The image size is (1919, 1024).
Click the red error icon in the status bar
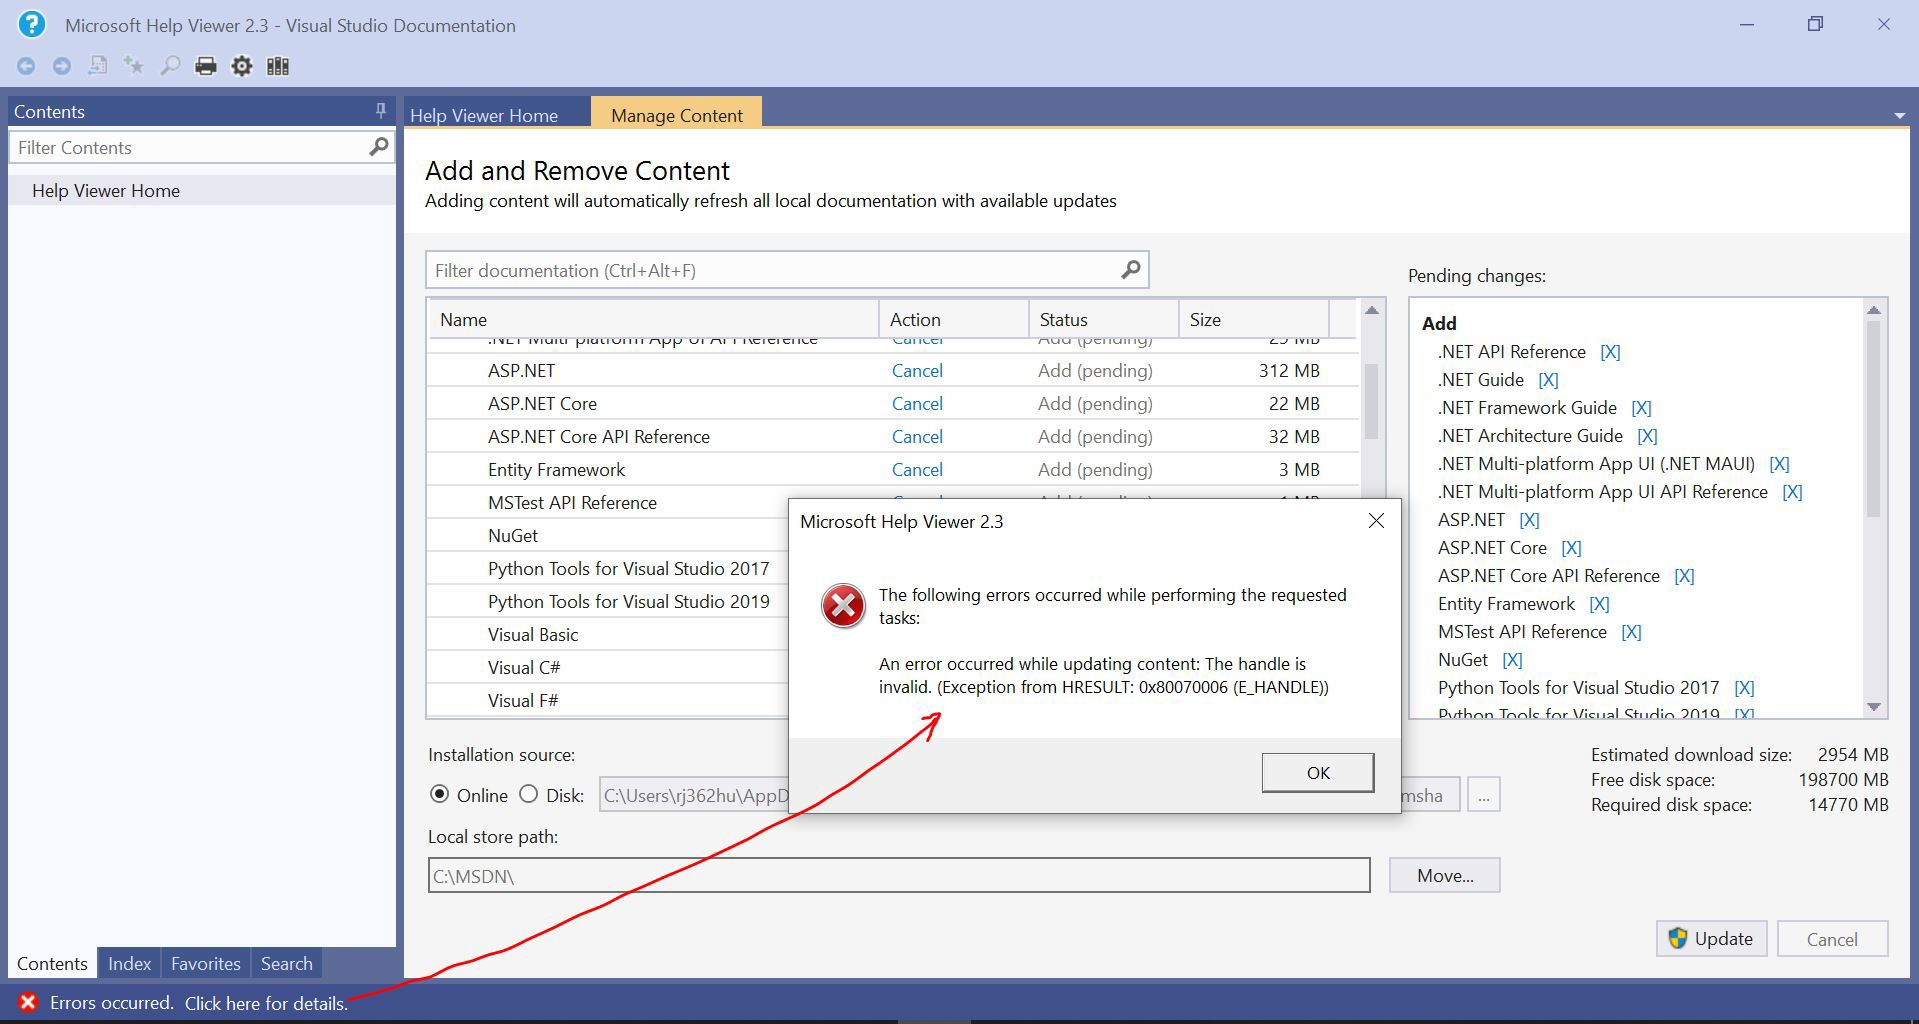click(28, 1002)
